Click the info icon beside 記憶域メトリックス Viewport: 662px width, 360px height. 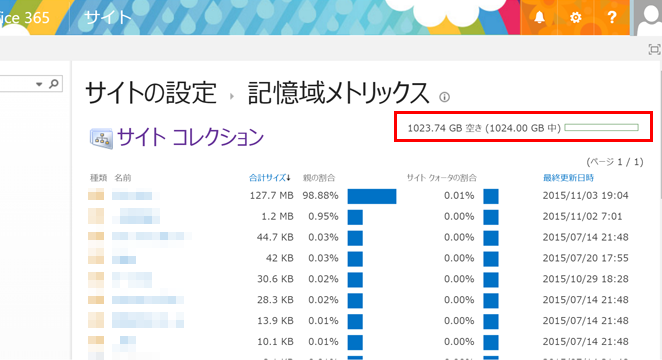[x=444, y=97]
